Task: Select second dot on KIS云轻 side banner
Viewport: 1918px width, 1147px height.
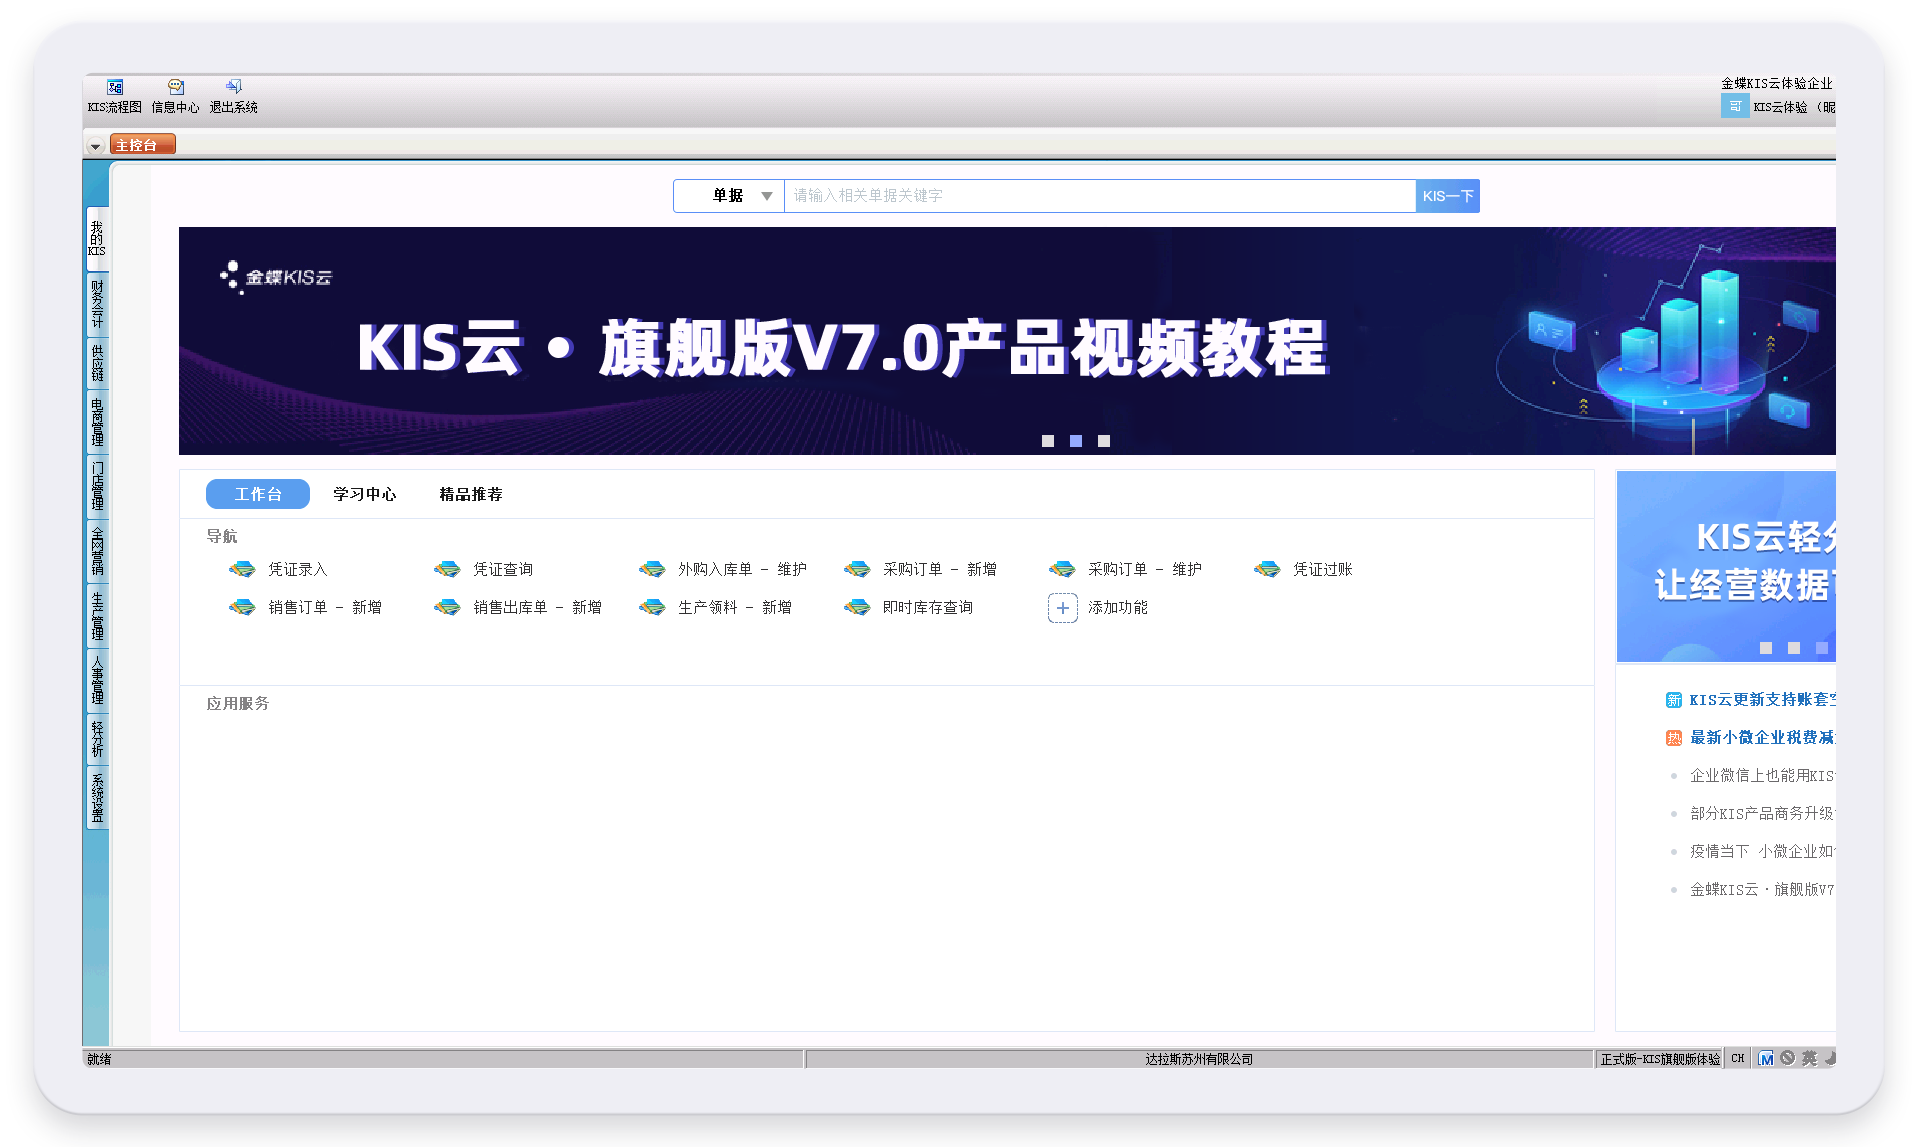Action: 1794,648
